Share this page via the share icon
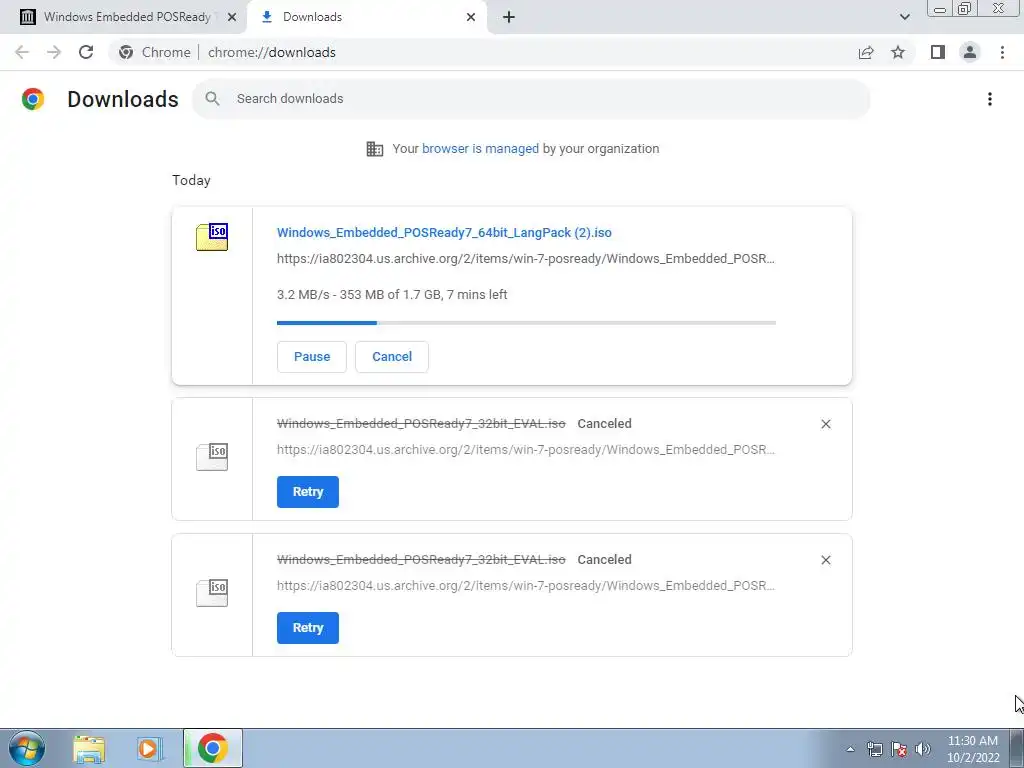 pyautogui.click(x=866, y=52)
